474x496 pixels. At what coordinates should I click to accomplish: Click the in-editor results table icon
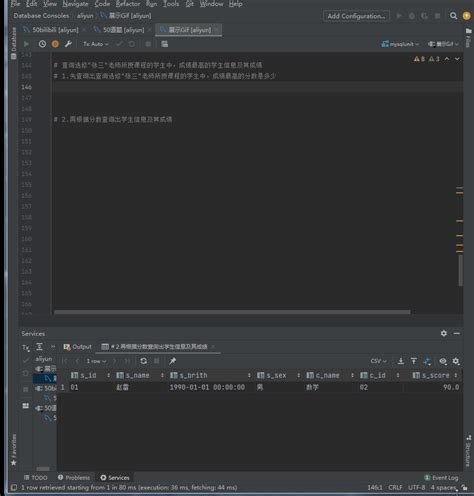pos(165,44)
